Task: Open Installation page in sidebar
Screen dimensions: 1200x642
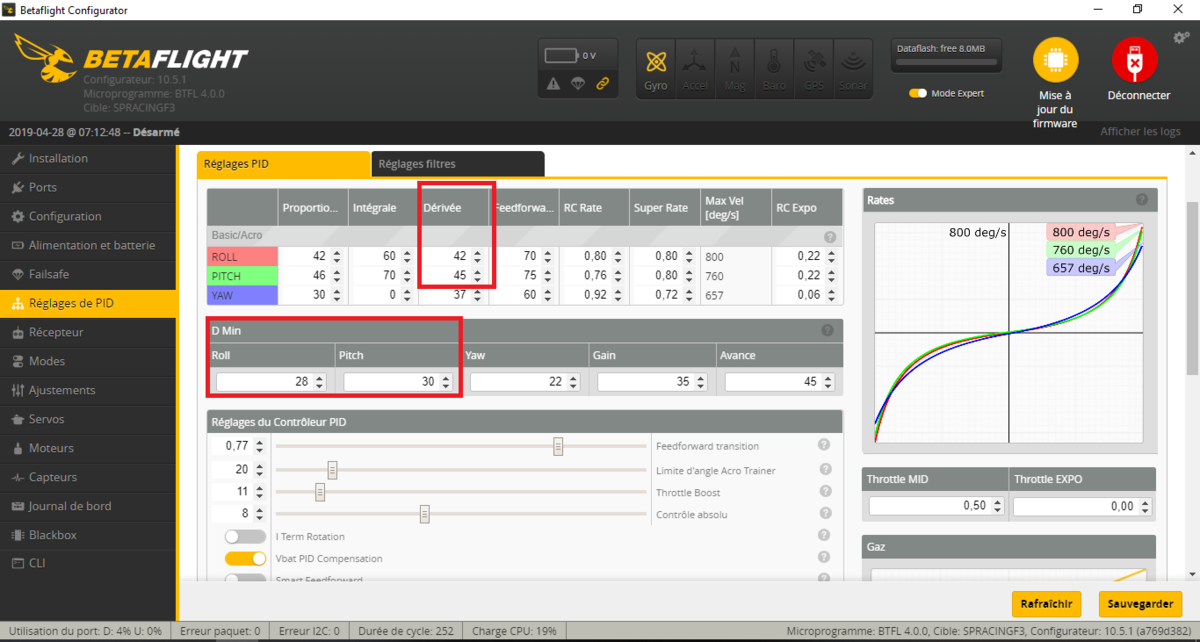Action: (x=88, y=158)
